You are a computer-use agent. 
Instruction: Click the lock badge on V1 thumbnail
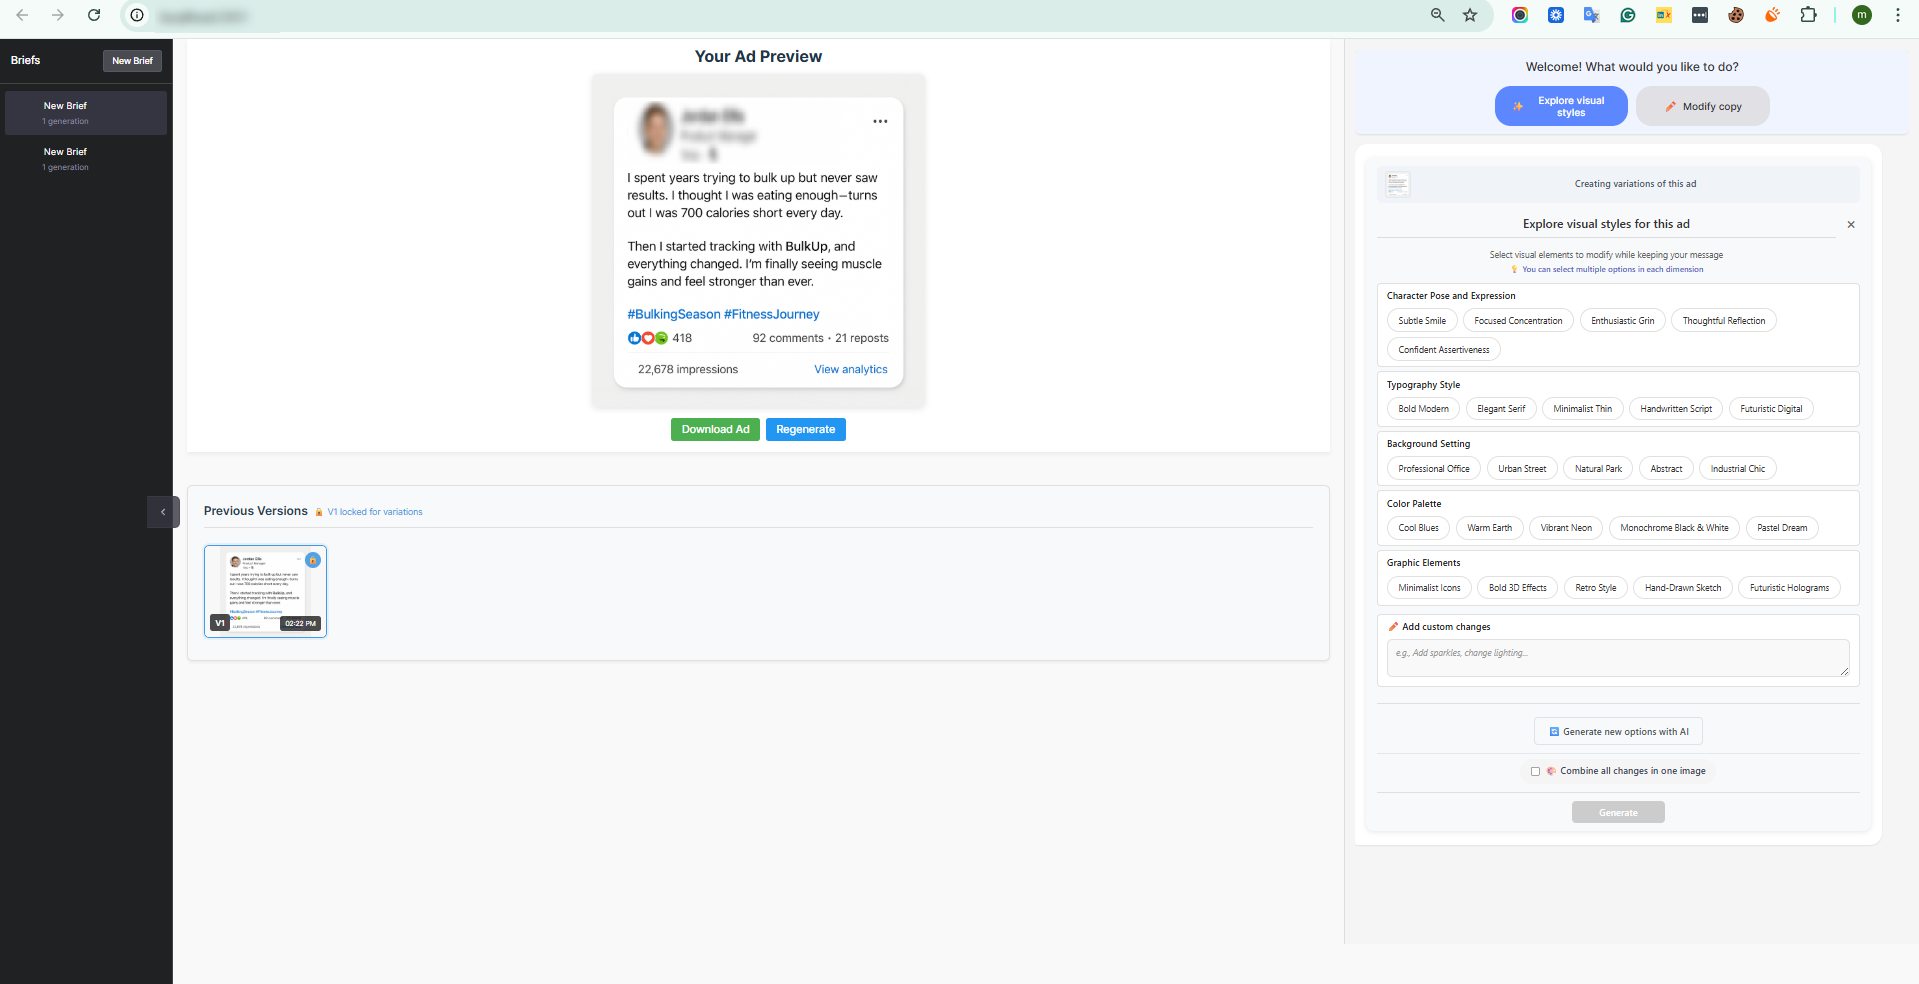pyautogui.click(x=313, y=560)
